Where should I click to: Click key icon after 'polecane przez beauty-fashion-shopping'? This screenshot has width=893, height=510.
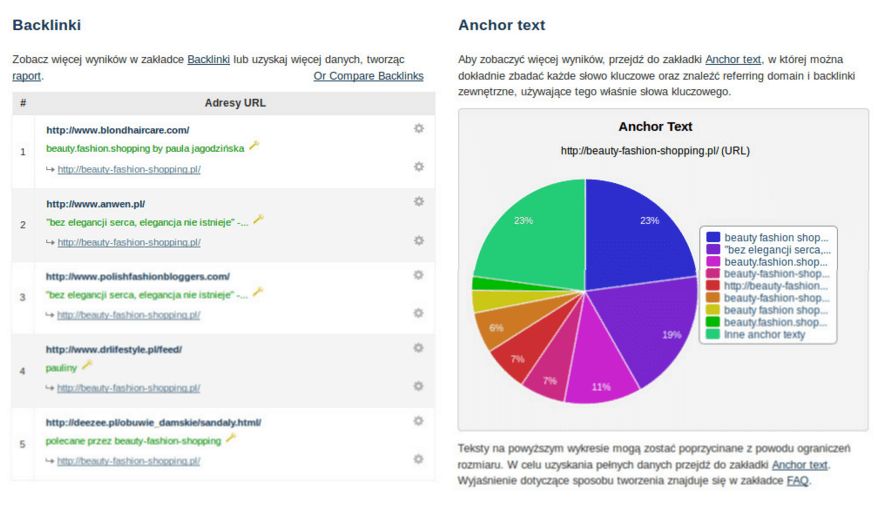click(231, 438)
